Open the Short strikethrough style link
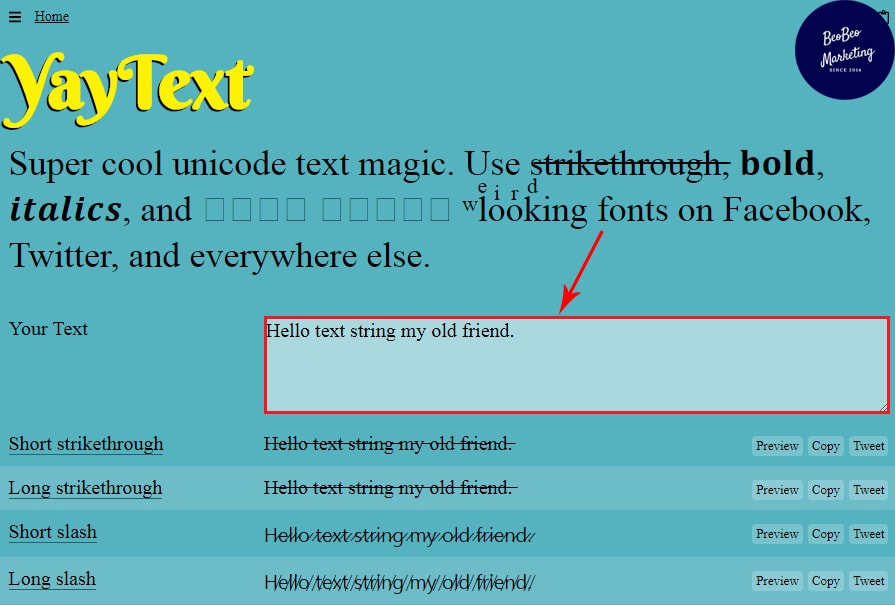The width and height of the screenshot is (895, 605). (86, 444)
